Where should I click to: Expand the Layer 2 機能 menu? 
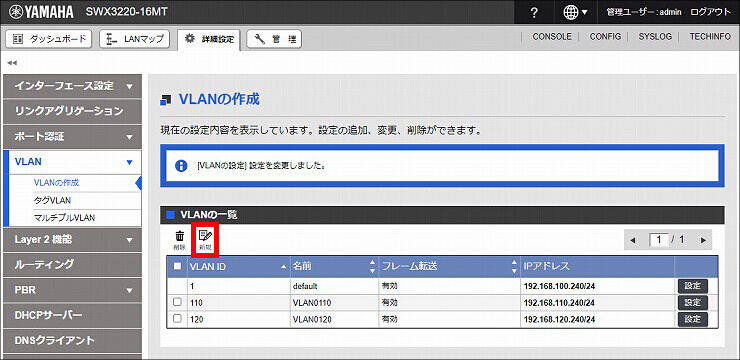pyautogui.click(x=72, y=240)
